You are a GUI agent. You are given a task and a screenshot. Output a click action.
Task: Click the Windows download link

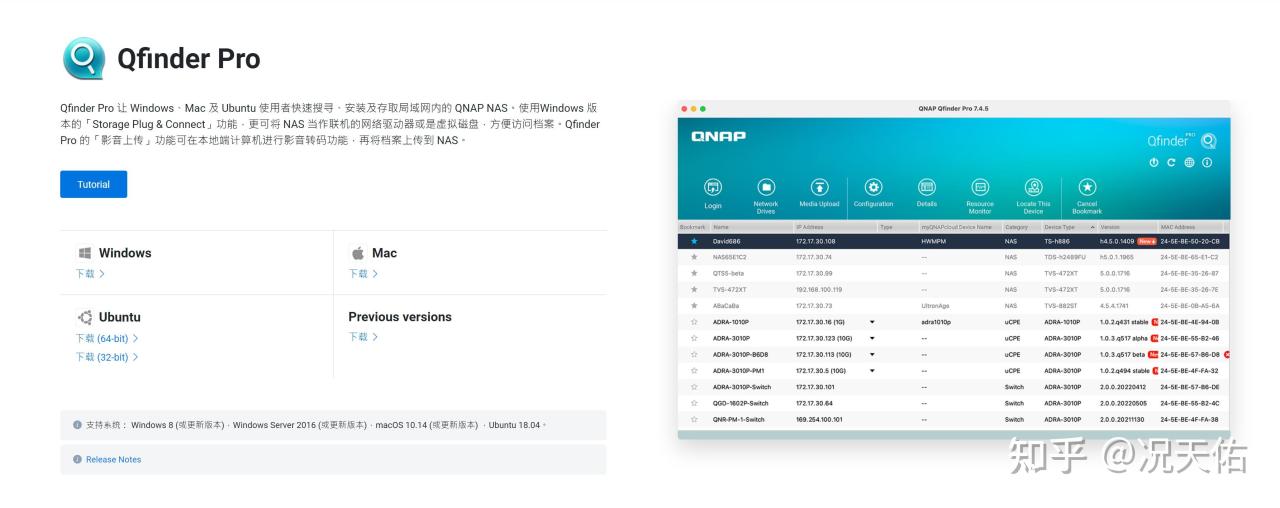point(89,273)
